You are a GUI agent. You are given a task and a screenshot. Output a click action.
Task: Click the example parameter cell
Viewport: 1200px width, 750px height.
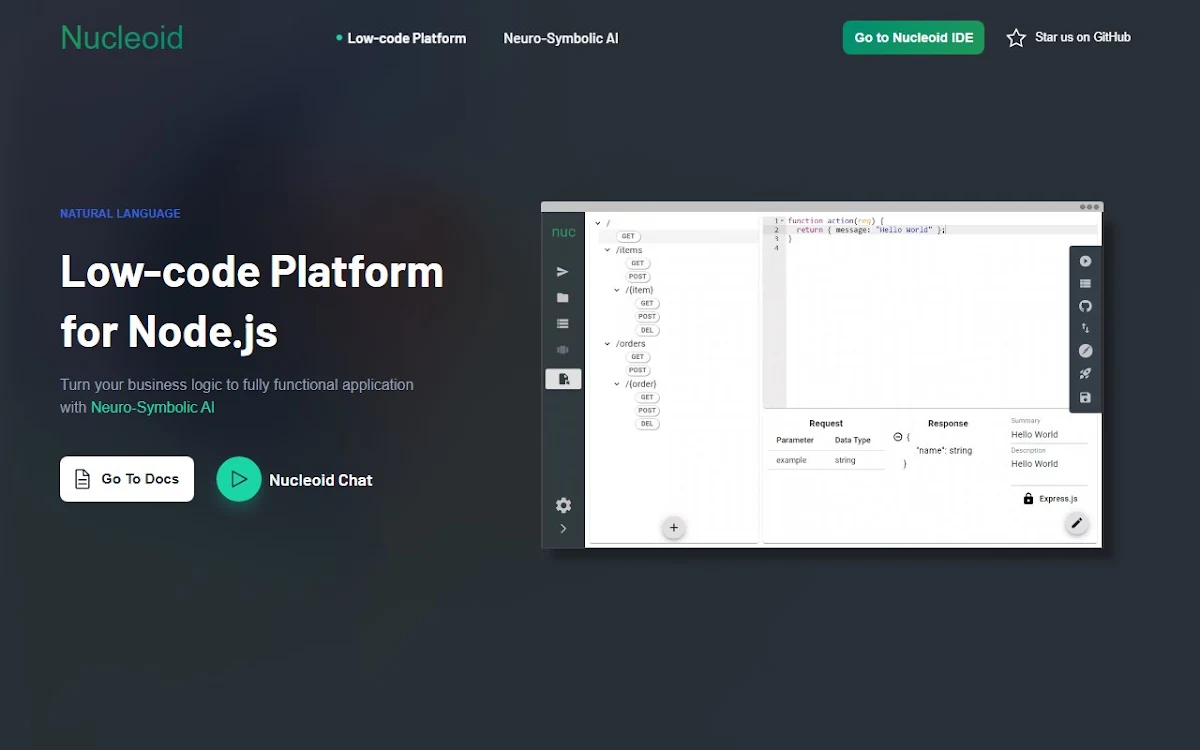791,460
